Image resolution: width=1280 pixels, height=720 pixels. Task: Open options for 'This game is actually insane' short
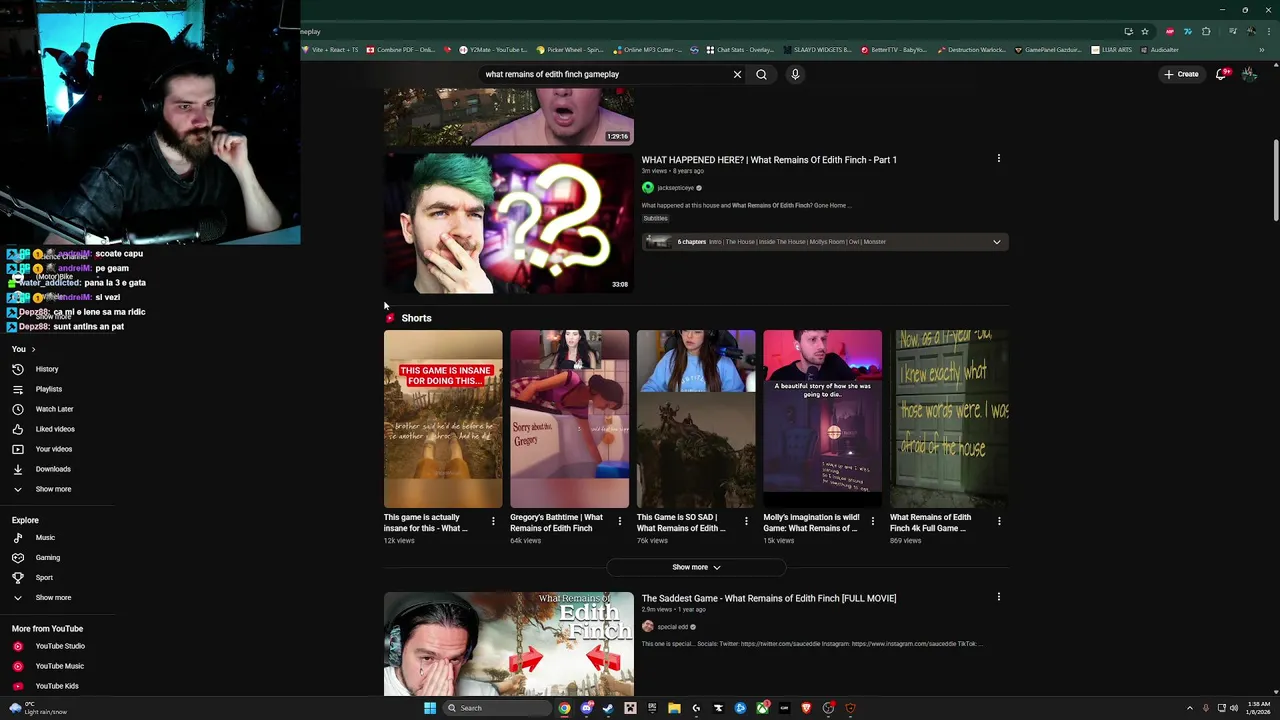(493, 521)
